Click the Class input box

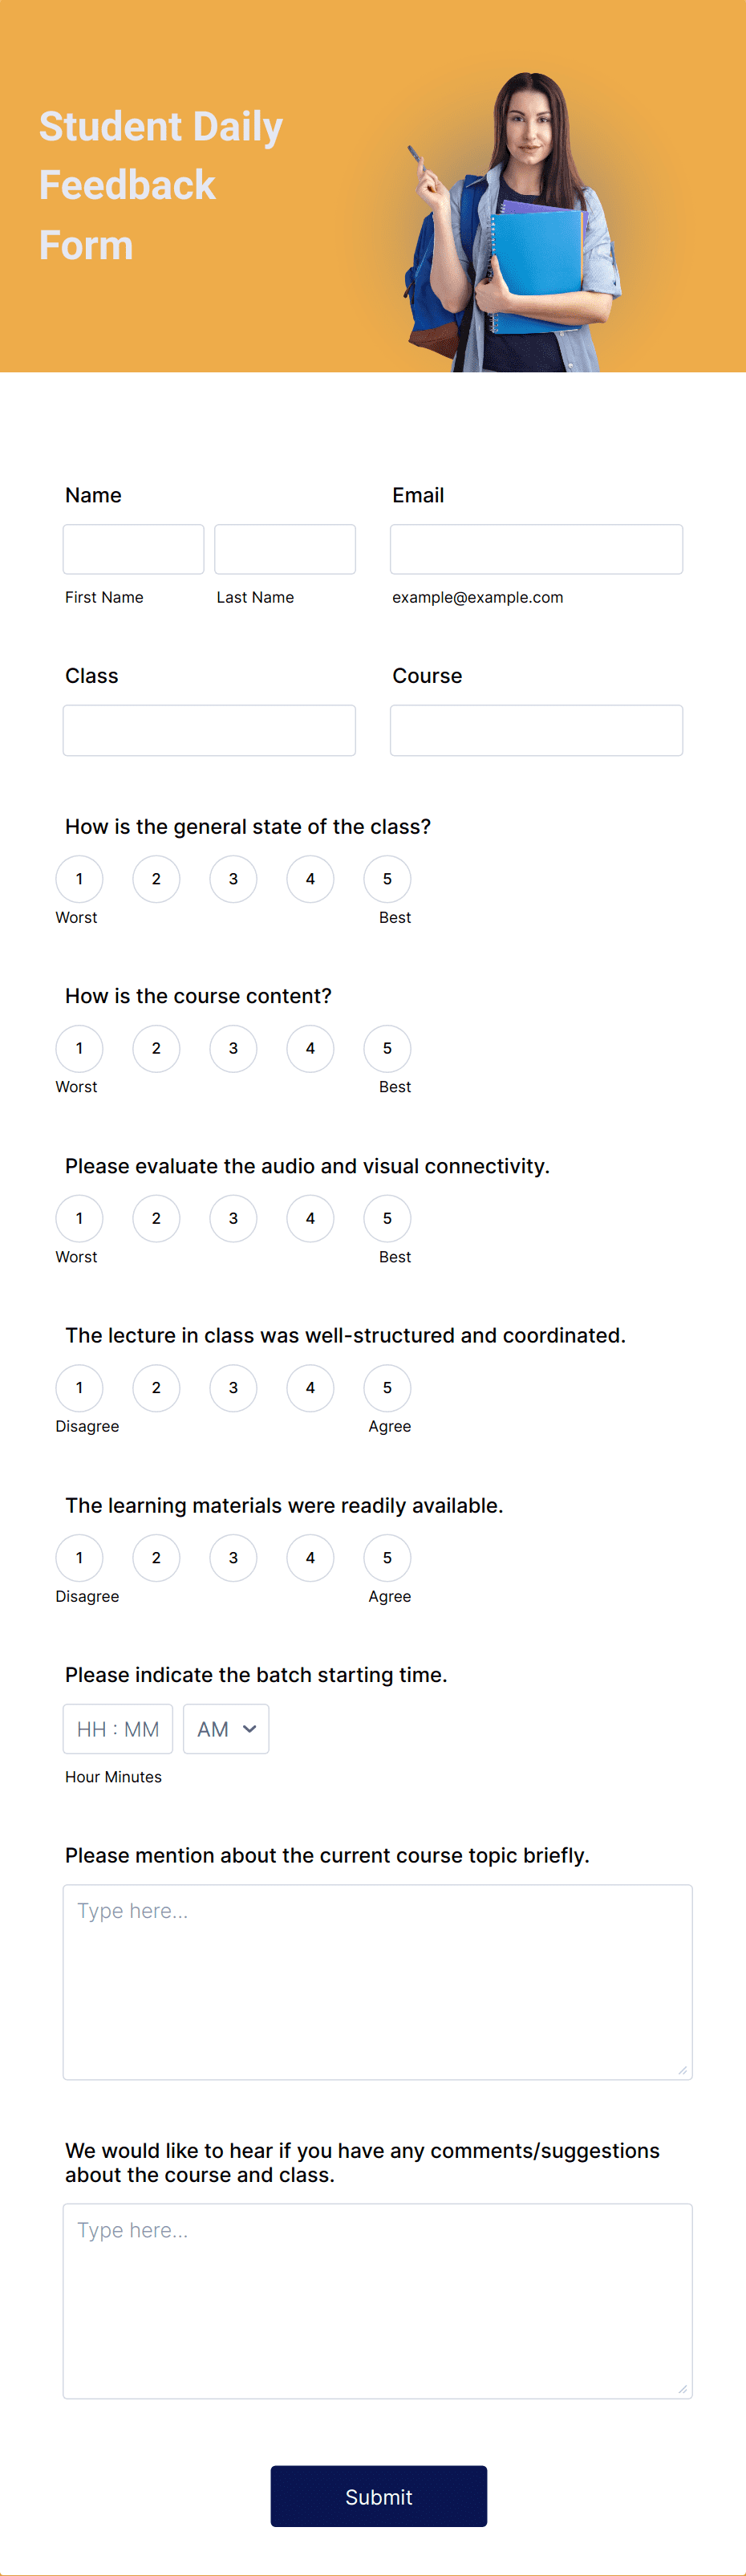pyautogui.click(x=209, y=730)
